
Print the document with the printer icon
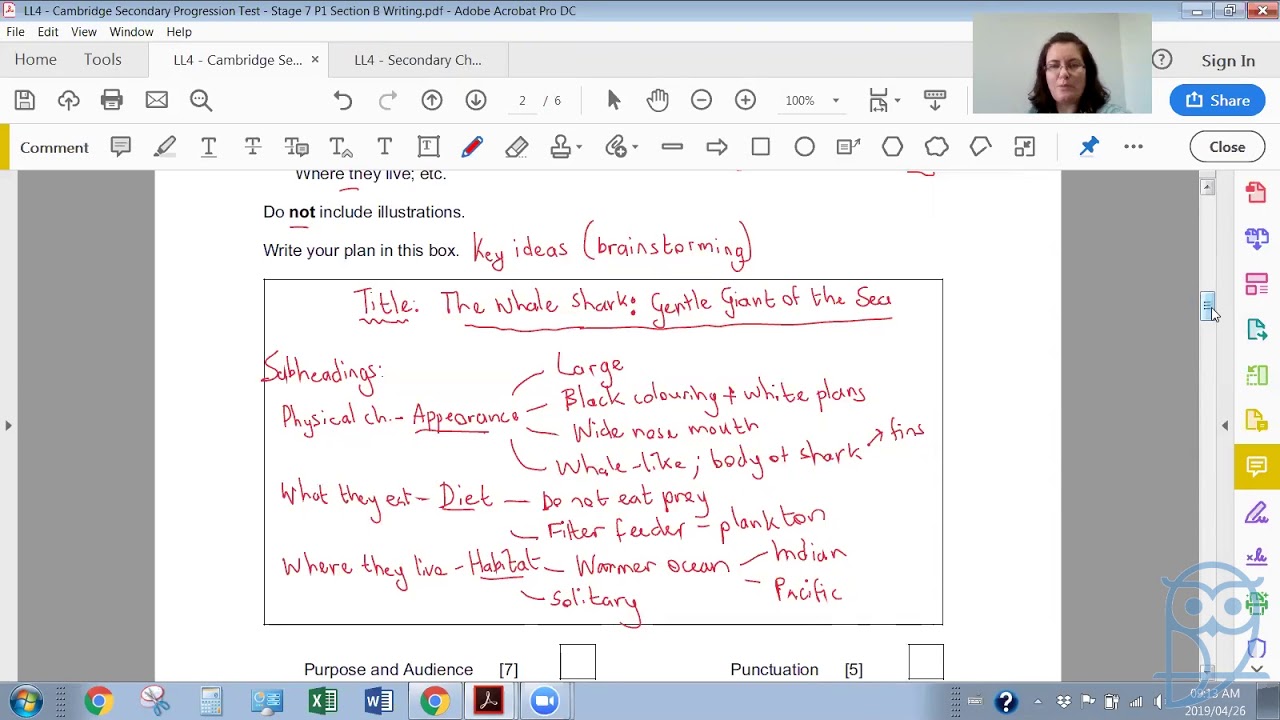(x=112, y=100)
